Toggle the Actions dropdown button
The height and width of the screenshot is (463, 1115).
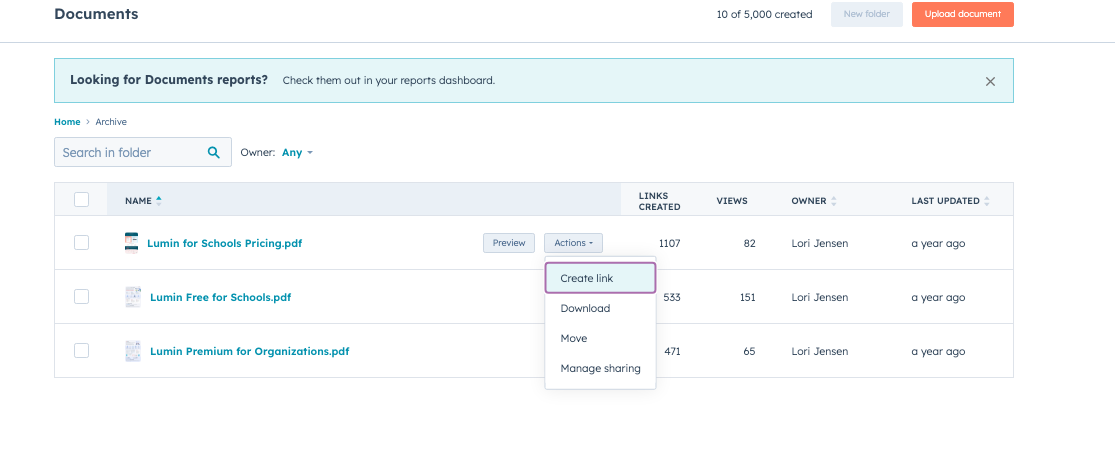[573, 243]
